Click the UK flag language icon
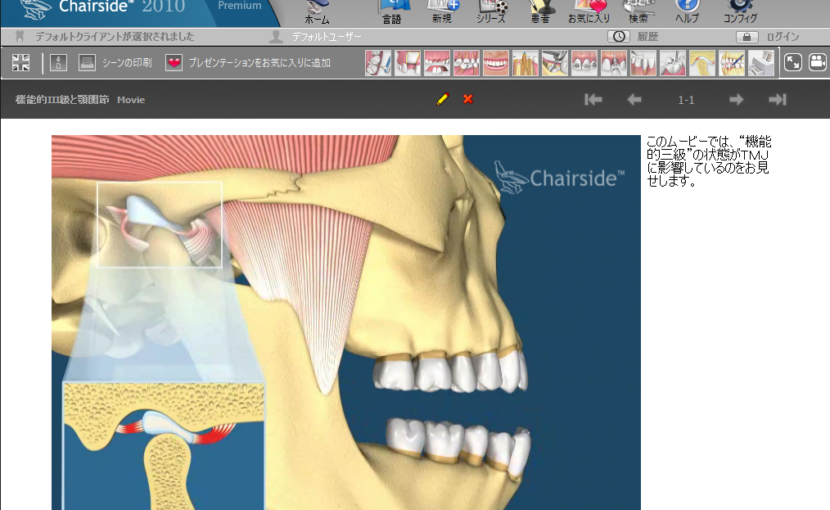The height and width of the screenshot is (510, 830). [x=21, y=62]
